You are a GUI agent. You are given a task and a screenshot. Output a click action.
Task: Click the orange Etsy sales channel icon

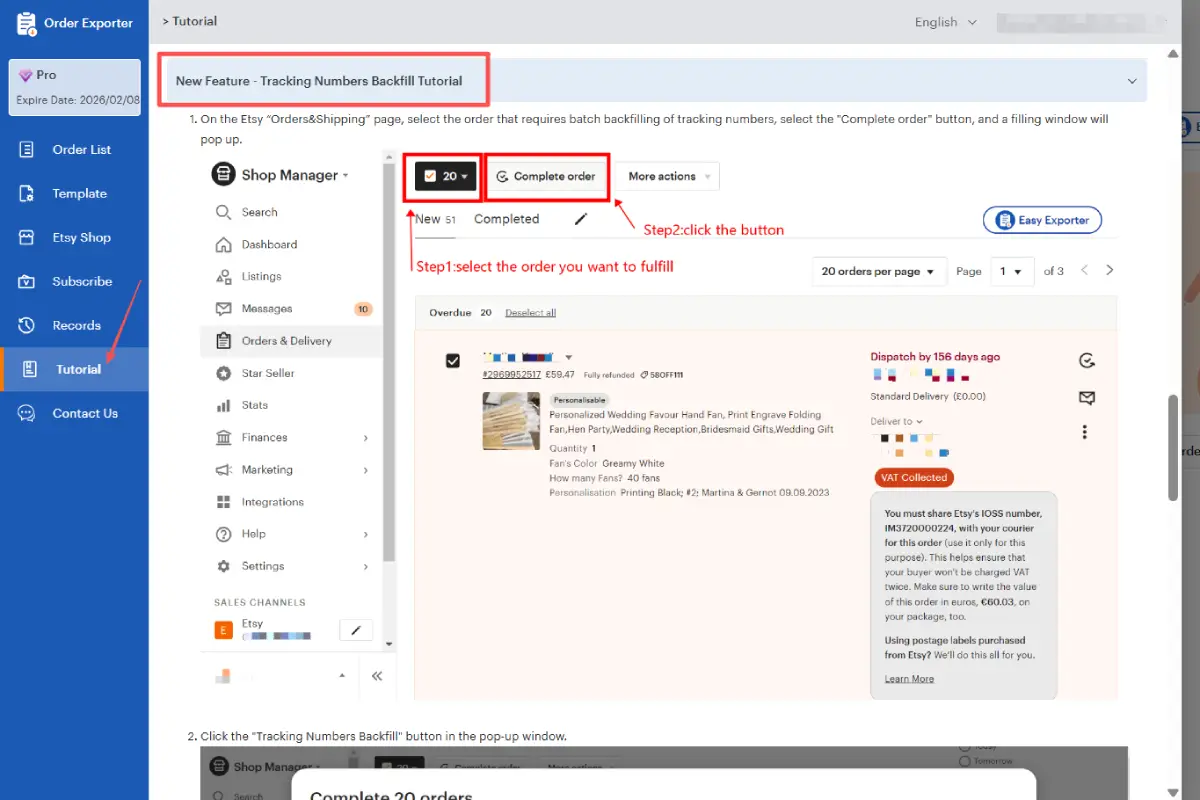pos(224,630)
